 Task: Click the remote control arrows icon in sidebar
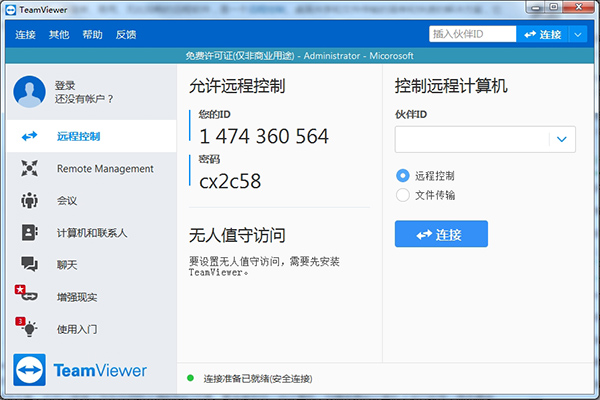[29, 136]
